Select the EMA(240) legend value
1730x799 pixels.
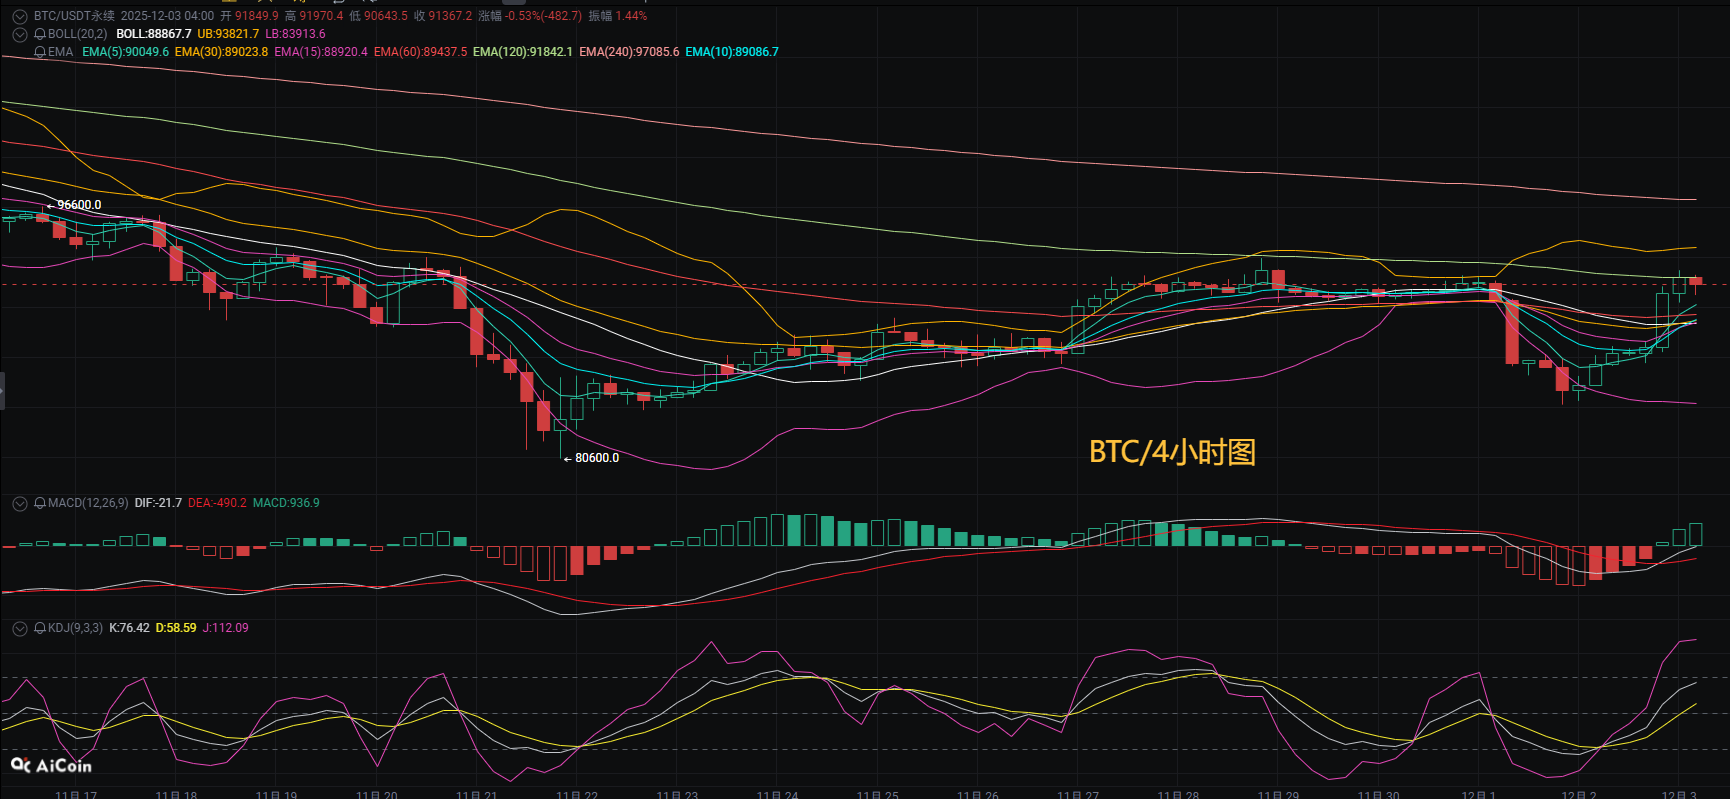click(628, 52)
